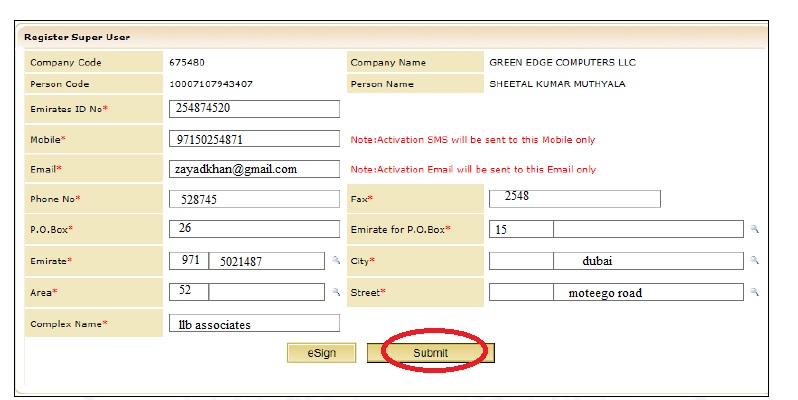Click the Phone No input field
Image resolution: width=798 pixels, height=400 pixels.
254,199
